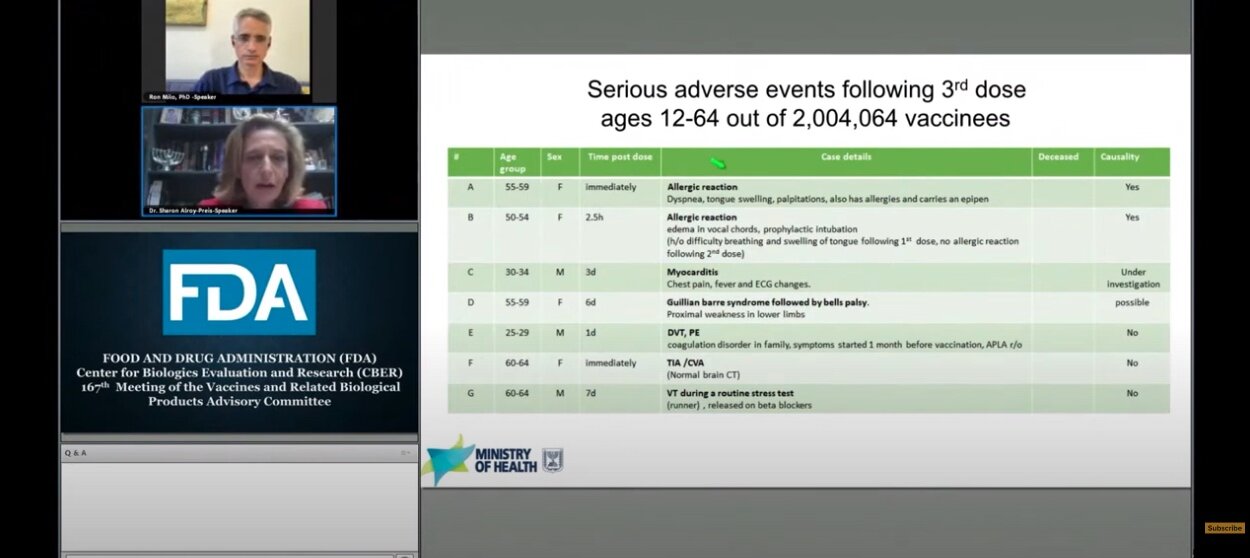Click row letter 'B' in the table
Image resolution: width=1250 pixels, height=558 pixels.
471,217
